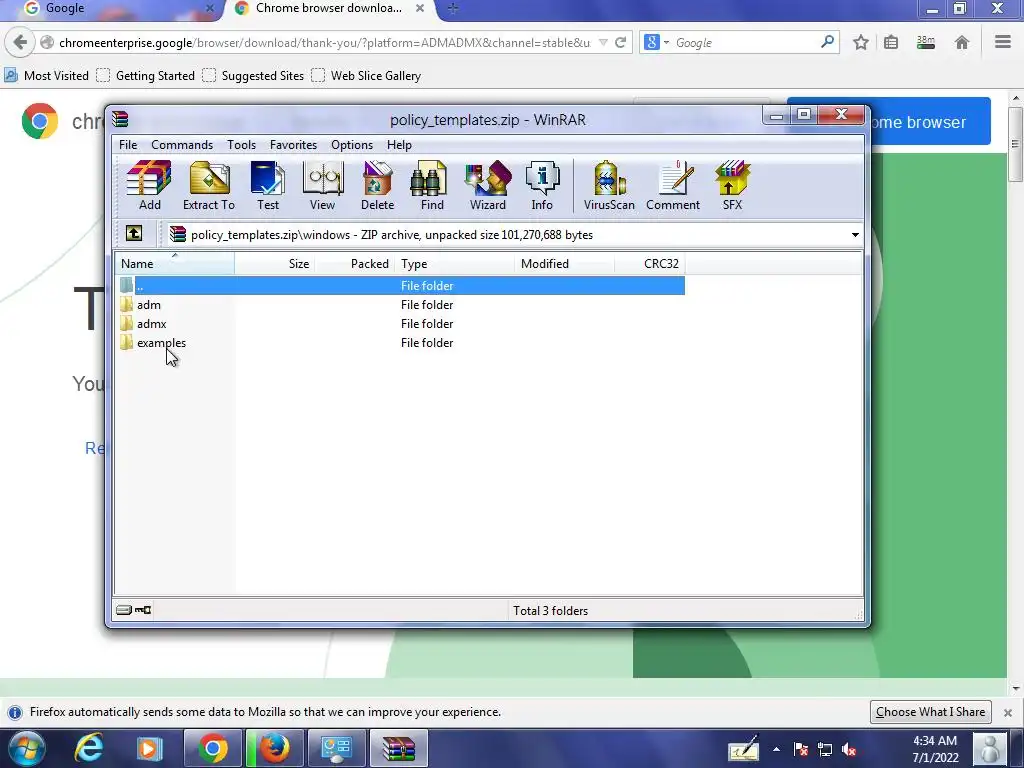Open a new Firefox tab

click(453, 8)
